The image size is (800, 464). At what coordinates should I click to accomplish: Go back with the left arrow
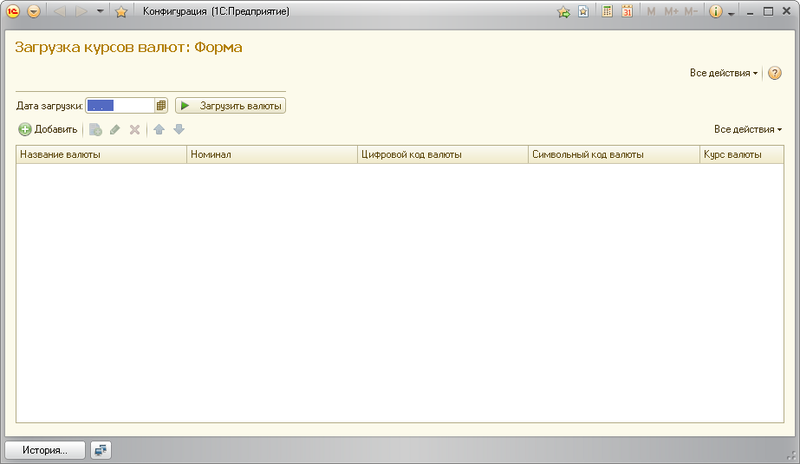click(60, 11)
